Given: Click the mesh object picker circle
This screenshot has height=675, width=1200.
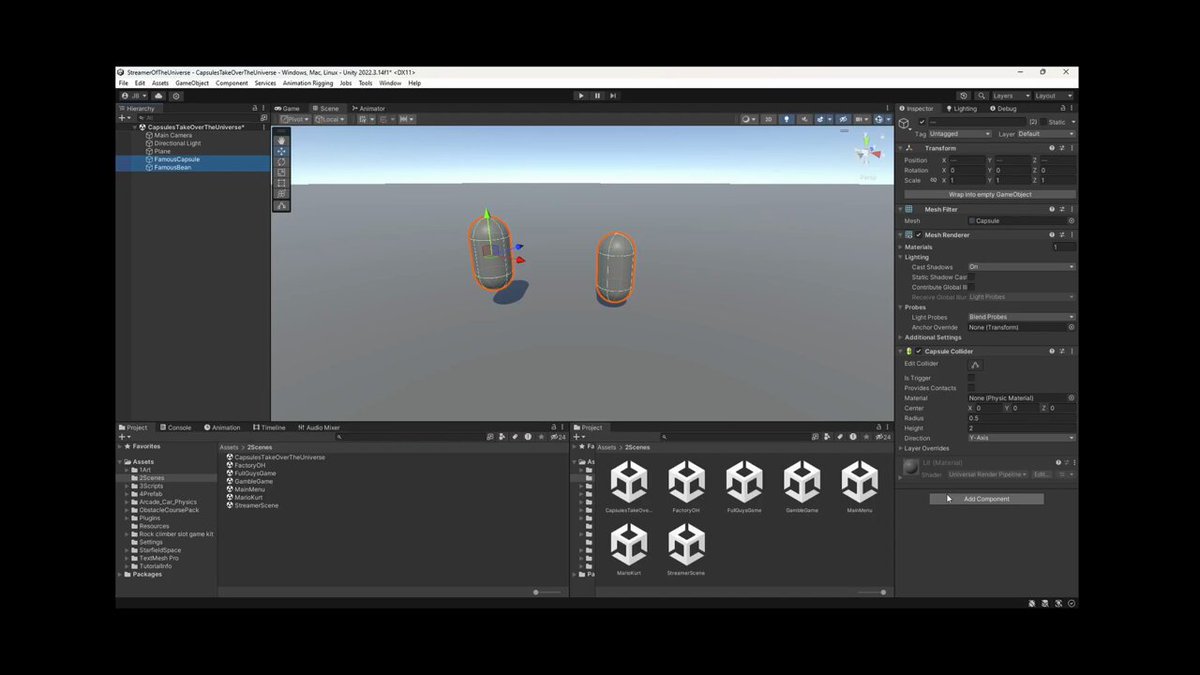Looking at the screenshot, I should (1071, 221).
